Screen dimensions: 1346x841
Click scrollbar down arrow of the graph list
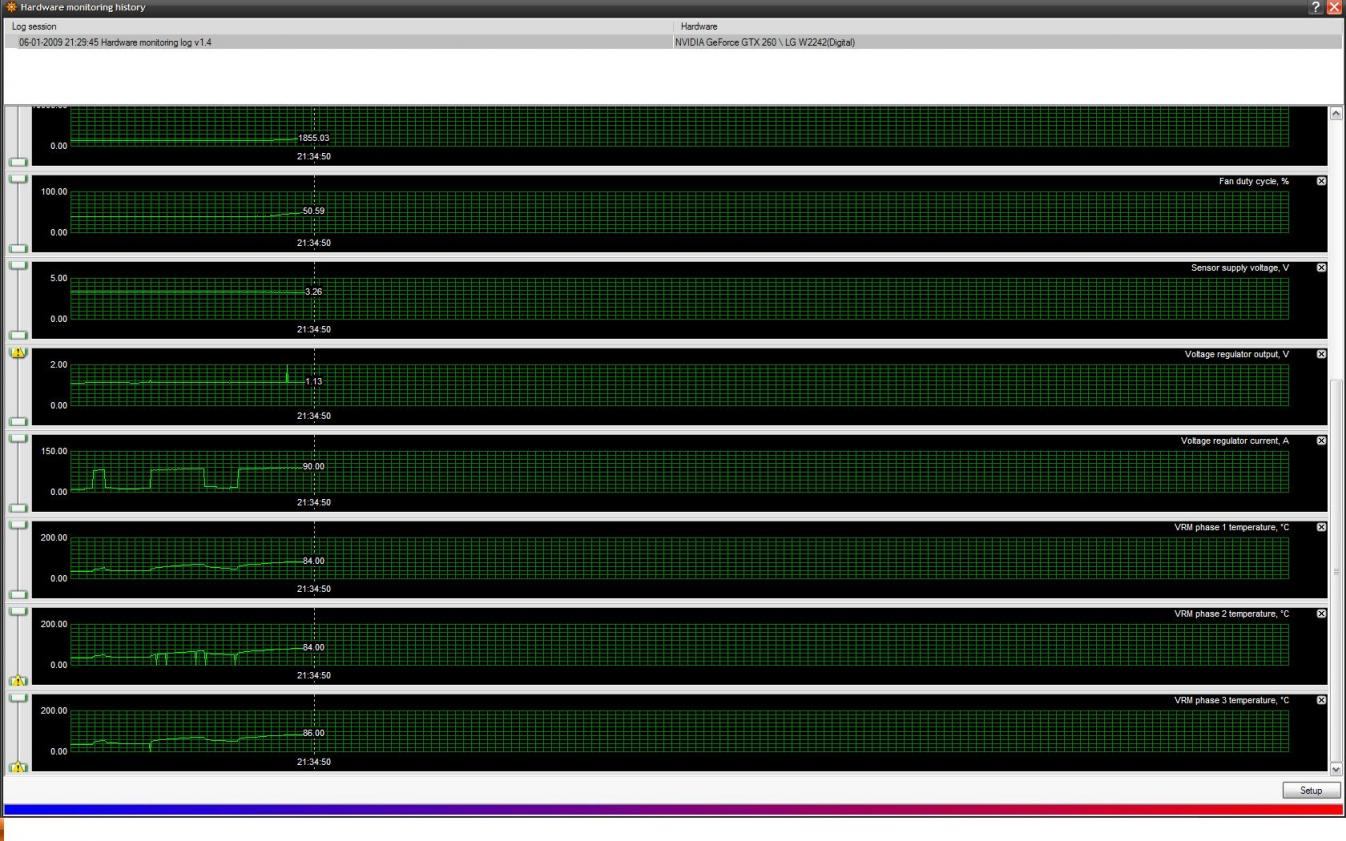(1337, 768)
